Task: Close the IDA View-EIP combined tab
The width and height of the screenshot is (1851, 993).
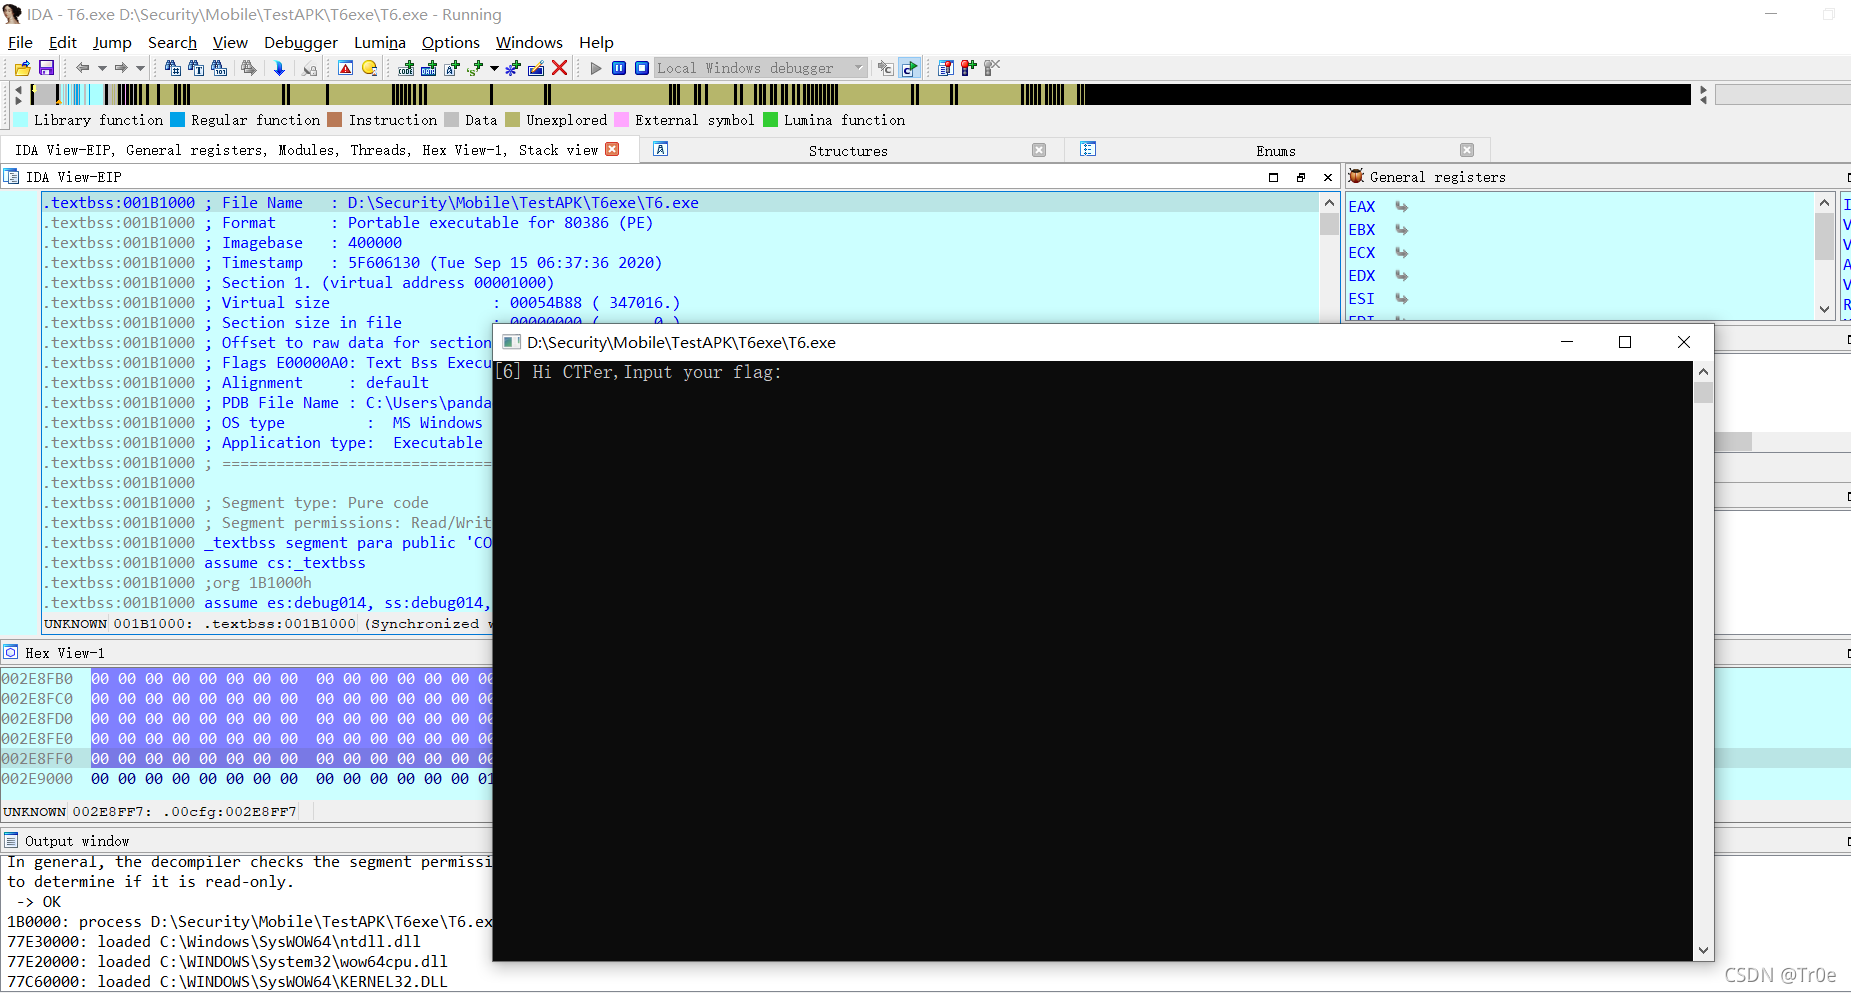Action: point(612,149)
